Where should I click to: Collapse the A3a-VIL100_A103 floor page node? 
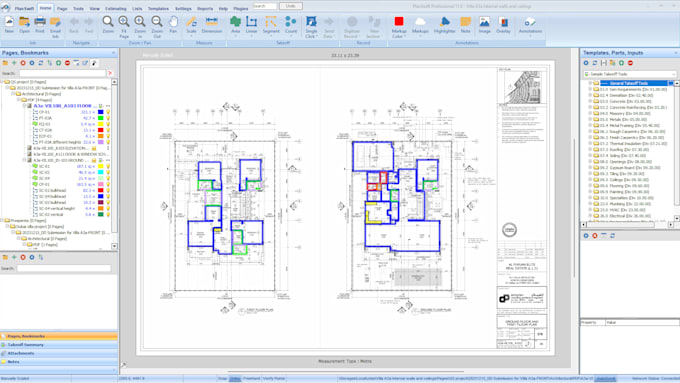click(x=25, y=106)
